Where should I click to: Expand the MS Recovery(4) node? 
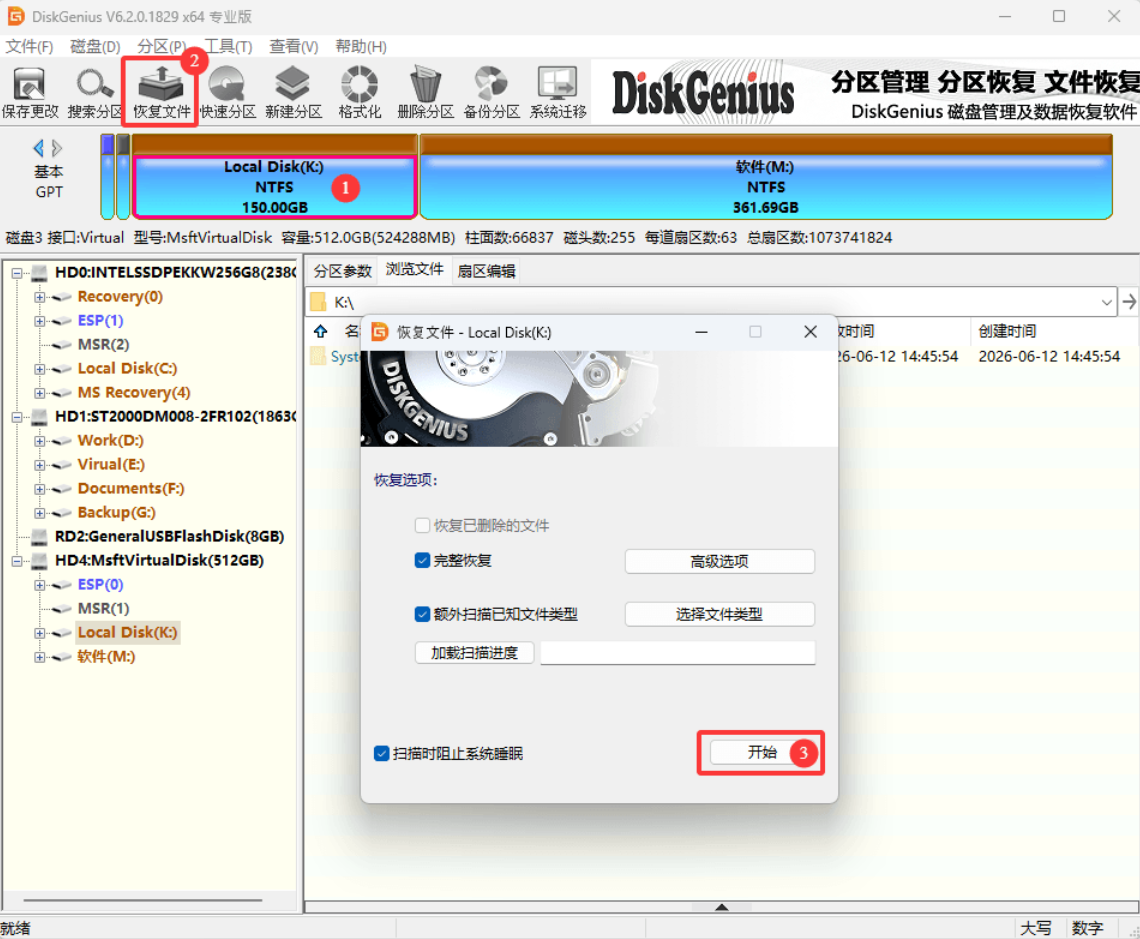tap(40, 393)
